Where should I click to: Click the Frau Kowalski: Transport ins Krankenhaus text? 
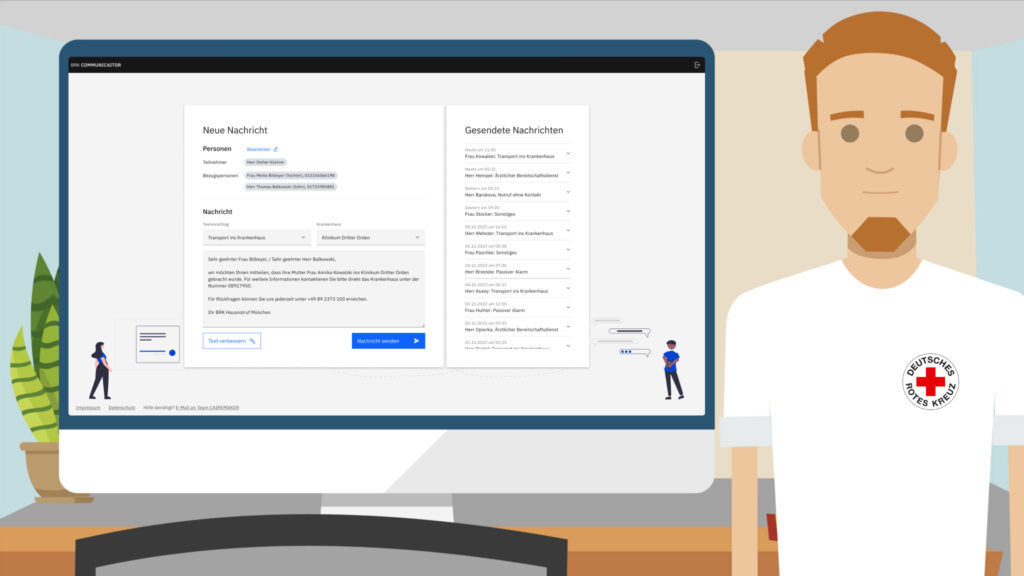point(509,157)
